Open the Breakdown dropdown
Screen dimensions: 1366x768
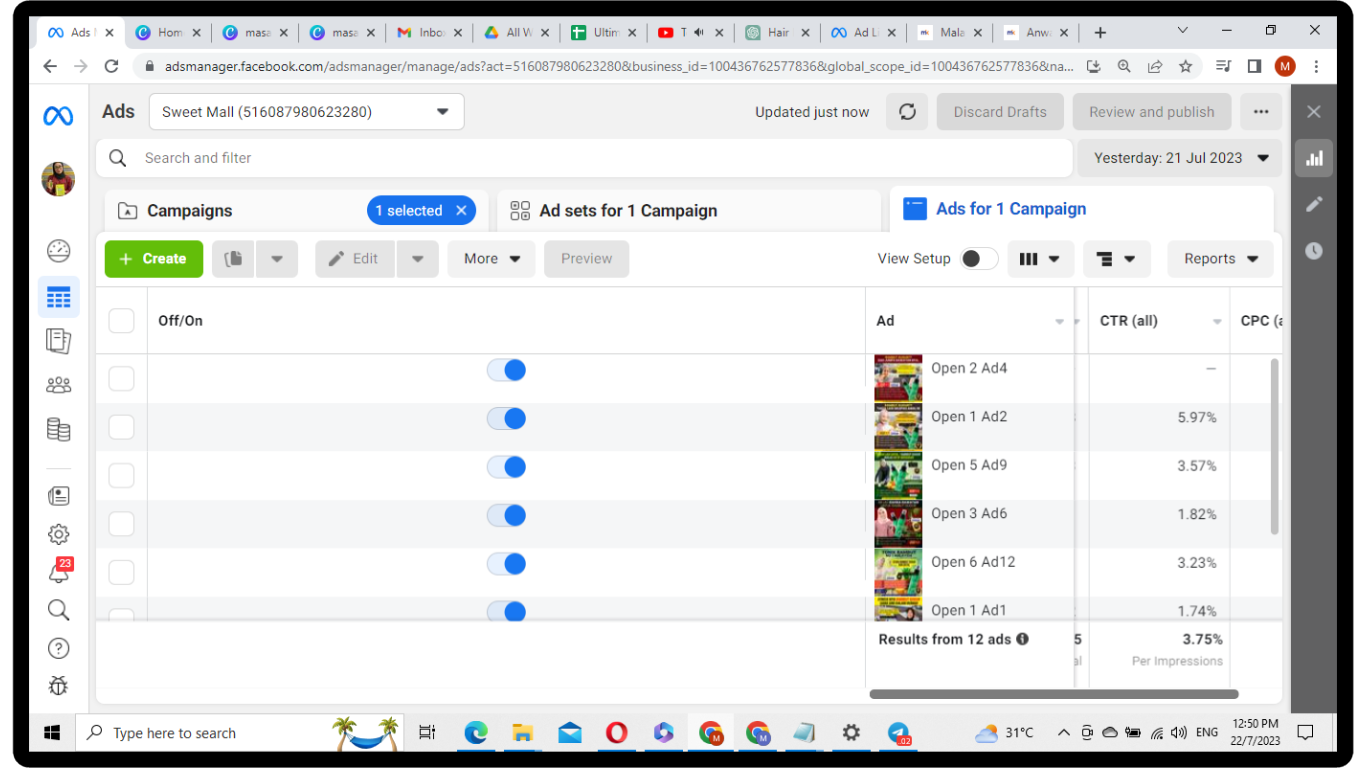1117,259
